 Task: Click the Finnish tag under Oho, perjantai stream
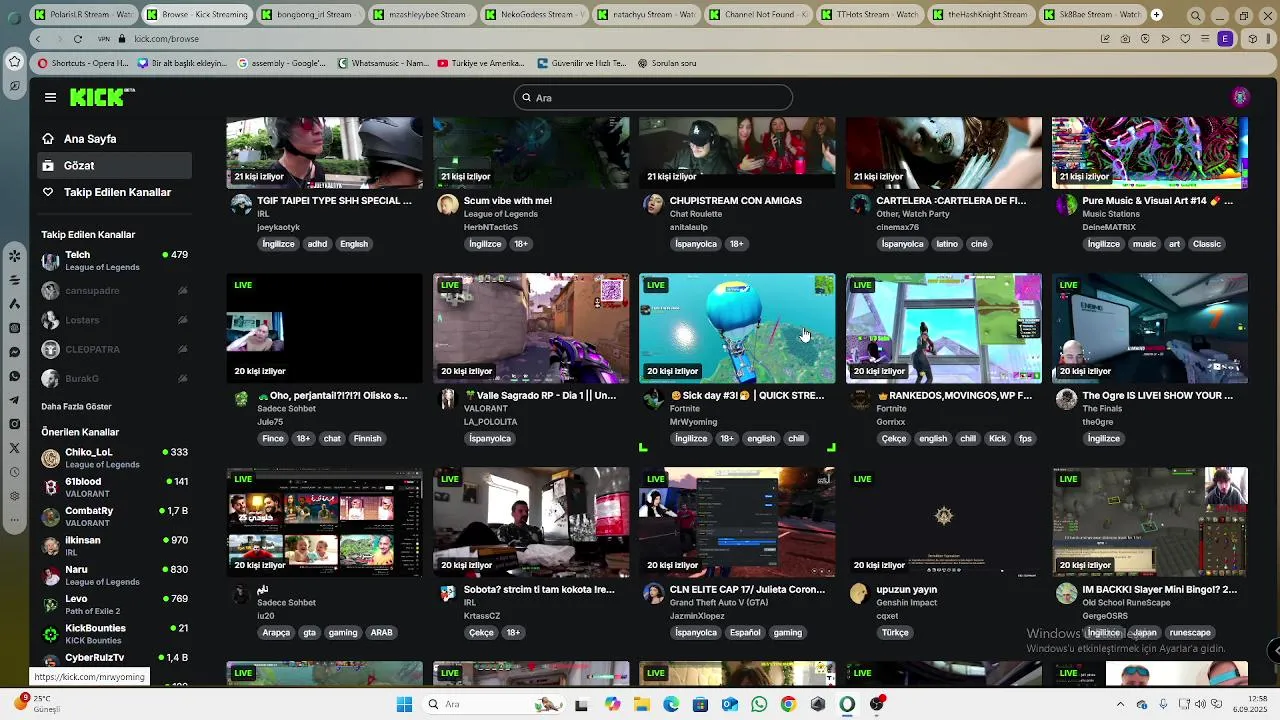(367, 439)
